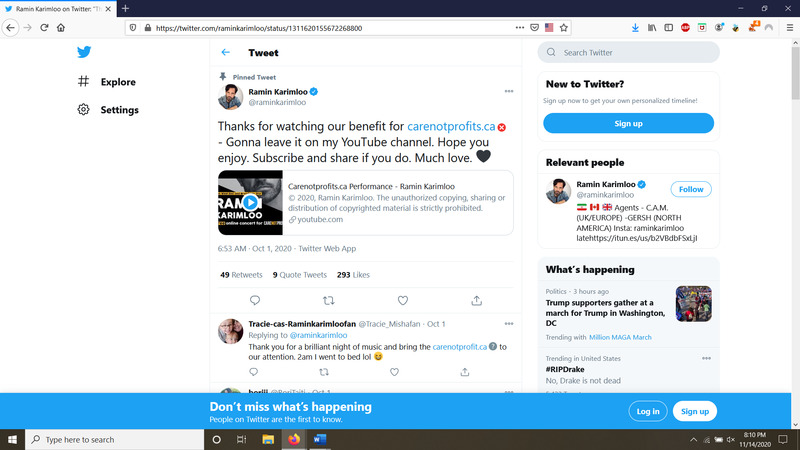Open the Firefox hamburger menu

(x=787, y=28)
